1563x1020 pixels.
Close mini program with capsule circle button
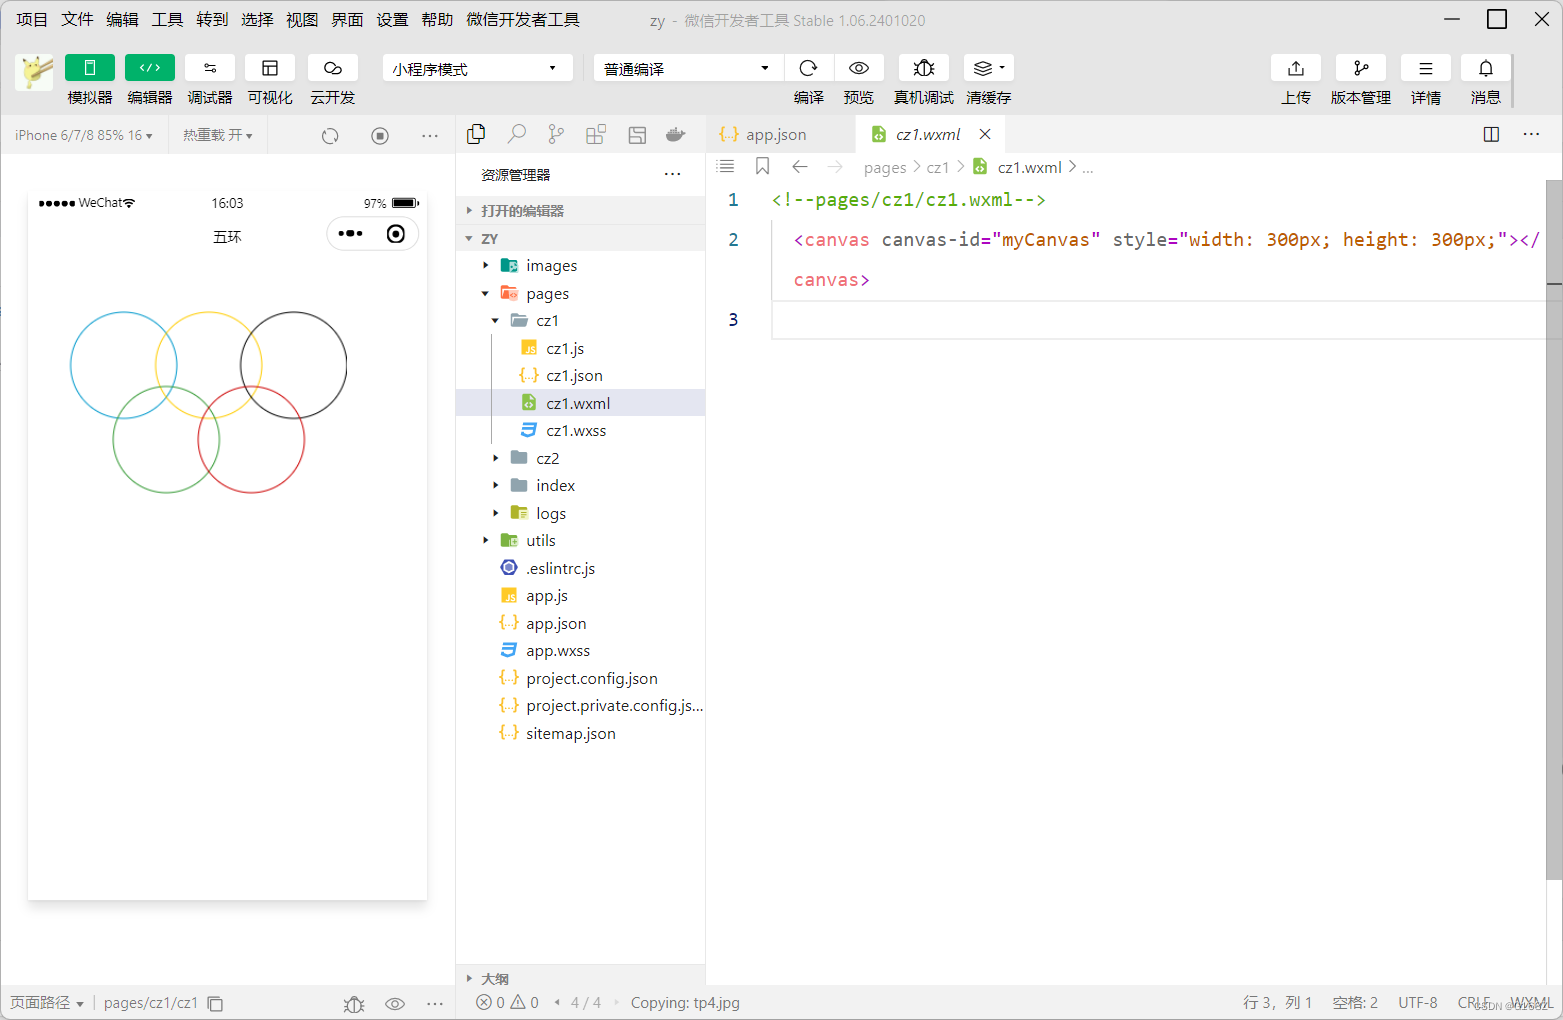[x=396, y=234]
